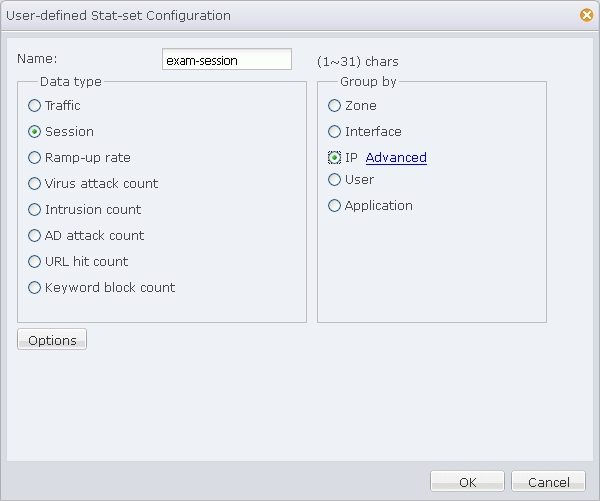
Task: Choose Application as group by
Action: [335, 205]
